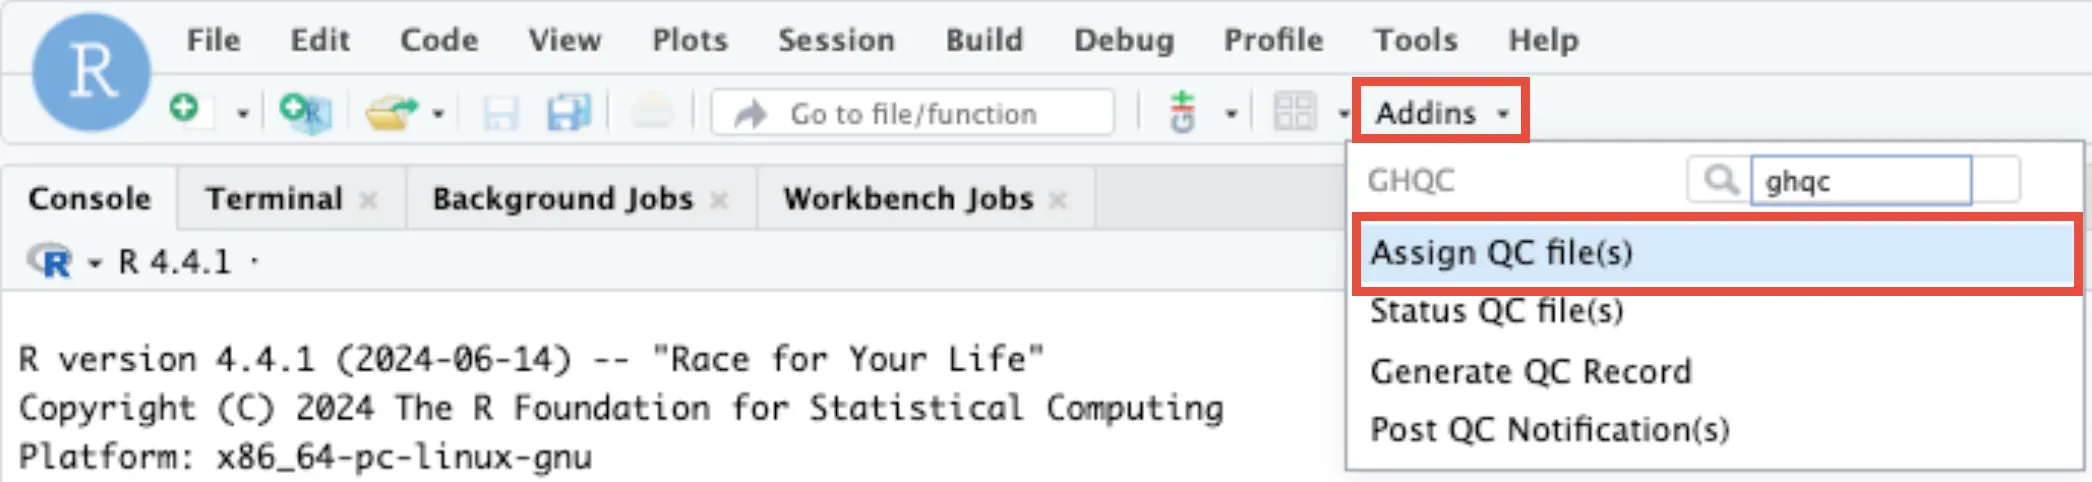Image resolution: width=2092 pixels, height=482 pixels.
Task: Click the addins search box containing ghqc
Action: coord(1860,181)
